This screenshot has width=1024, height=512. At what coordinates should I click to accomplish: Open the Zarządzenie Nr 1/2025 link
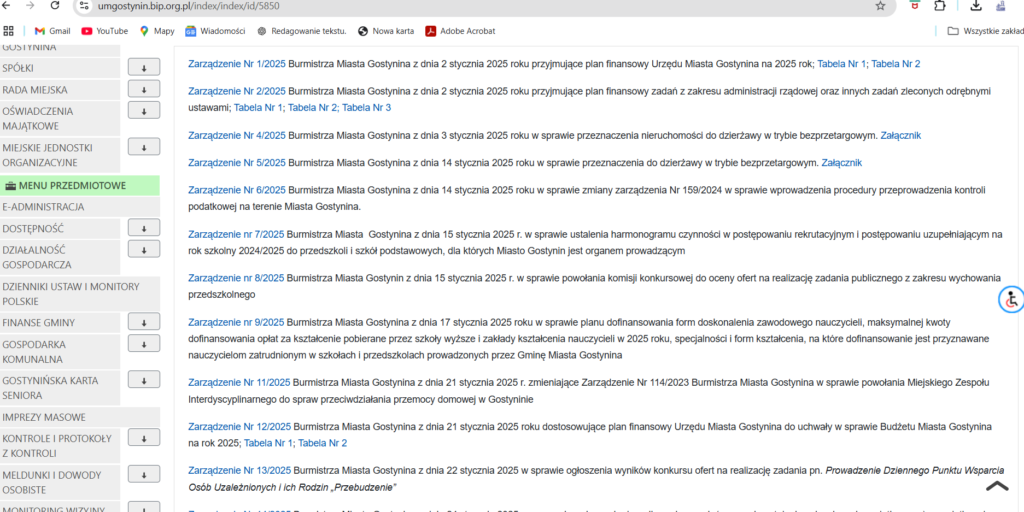pos(236,64)
